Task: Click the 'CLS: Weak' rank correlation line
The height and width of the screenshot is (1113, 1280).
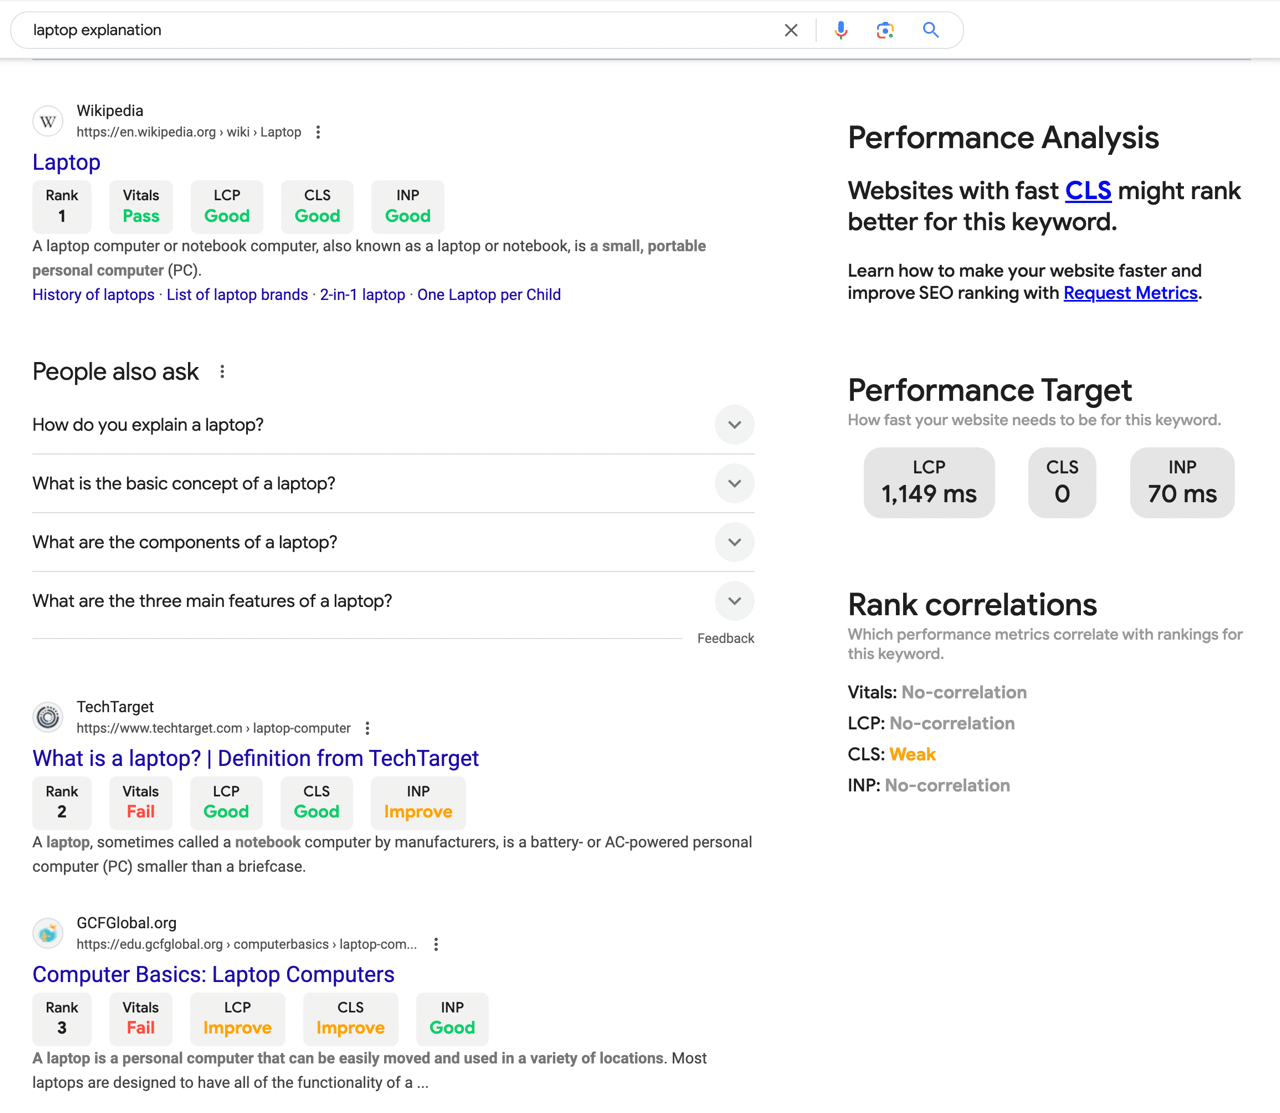Action: 892,755
